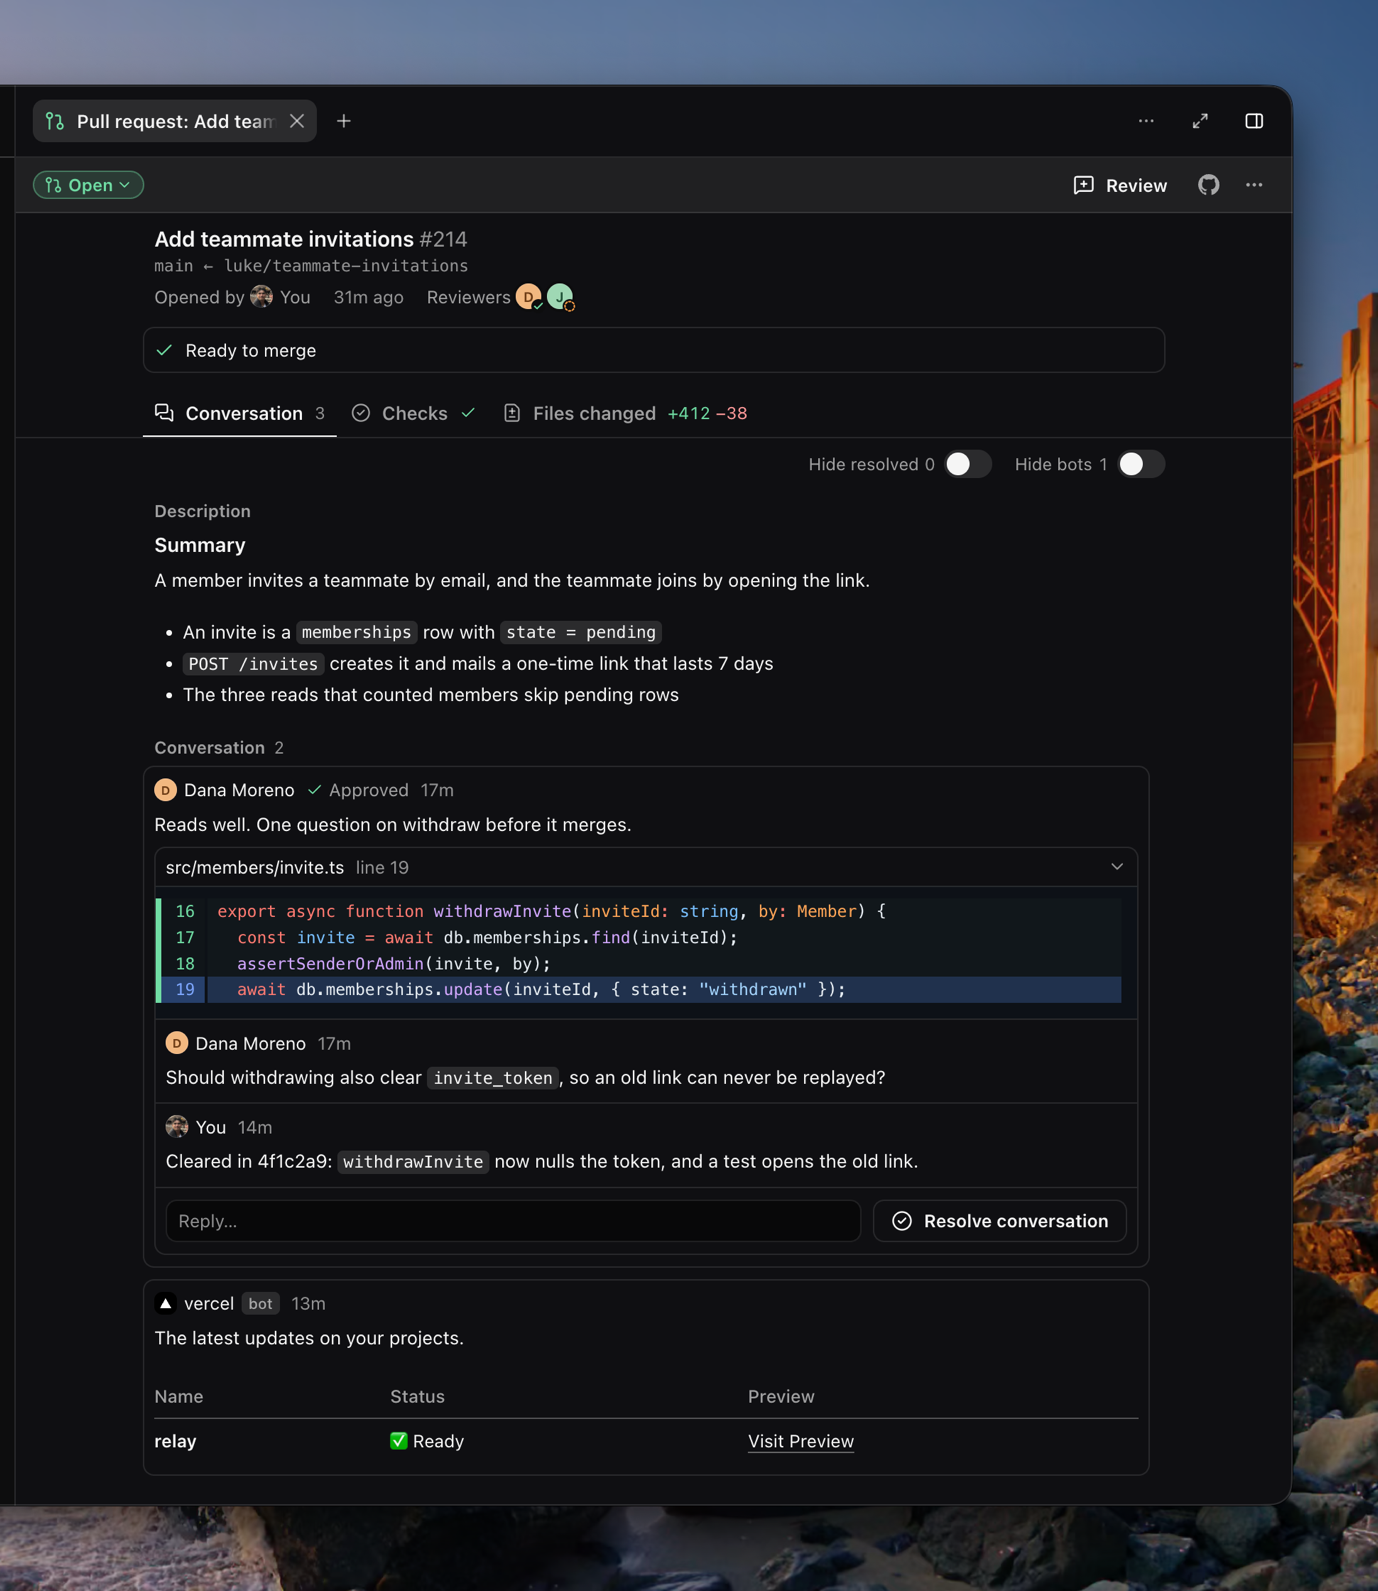Toggle the side panel layout icon
The height and width of the screenshot is (1591, 1378).
1254,121
